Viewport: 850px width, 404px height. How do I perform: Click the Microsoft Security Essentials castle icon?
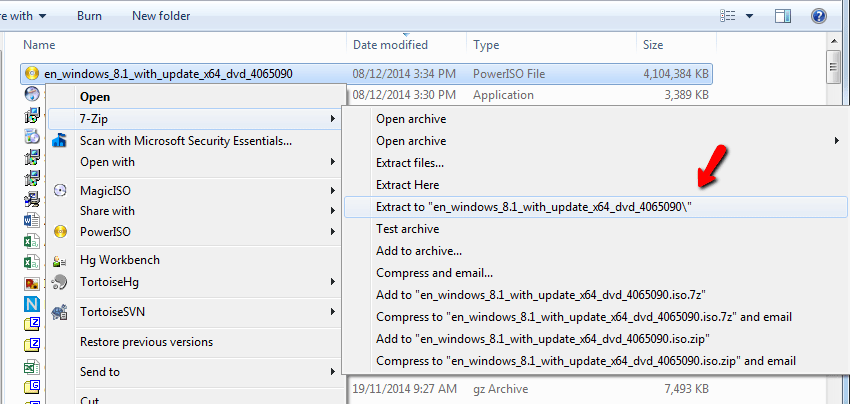coord(59,141)
